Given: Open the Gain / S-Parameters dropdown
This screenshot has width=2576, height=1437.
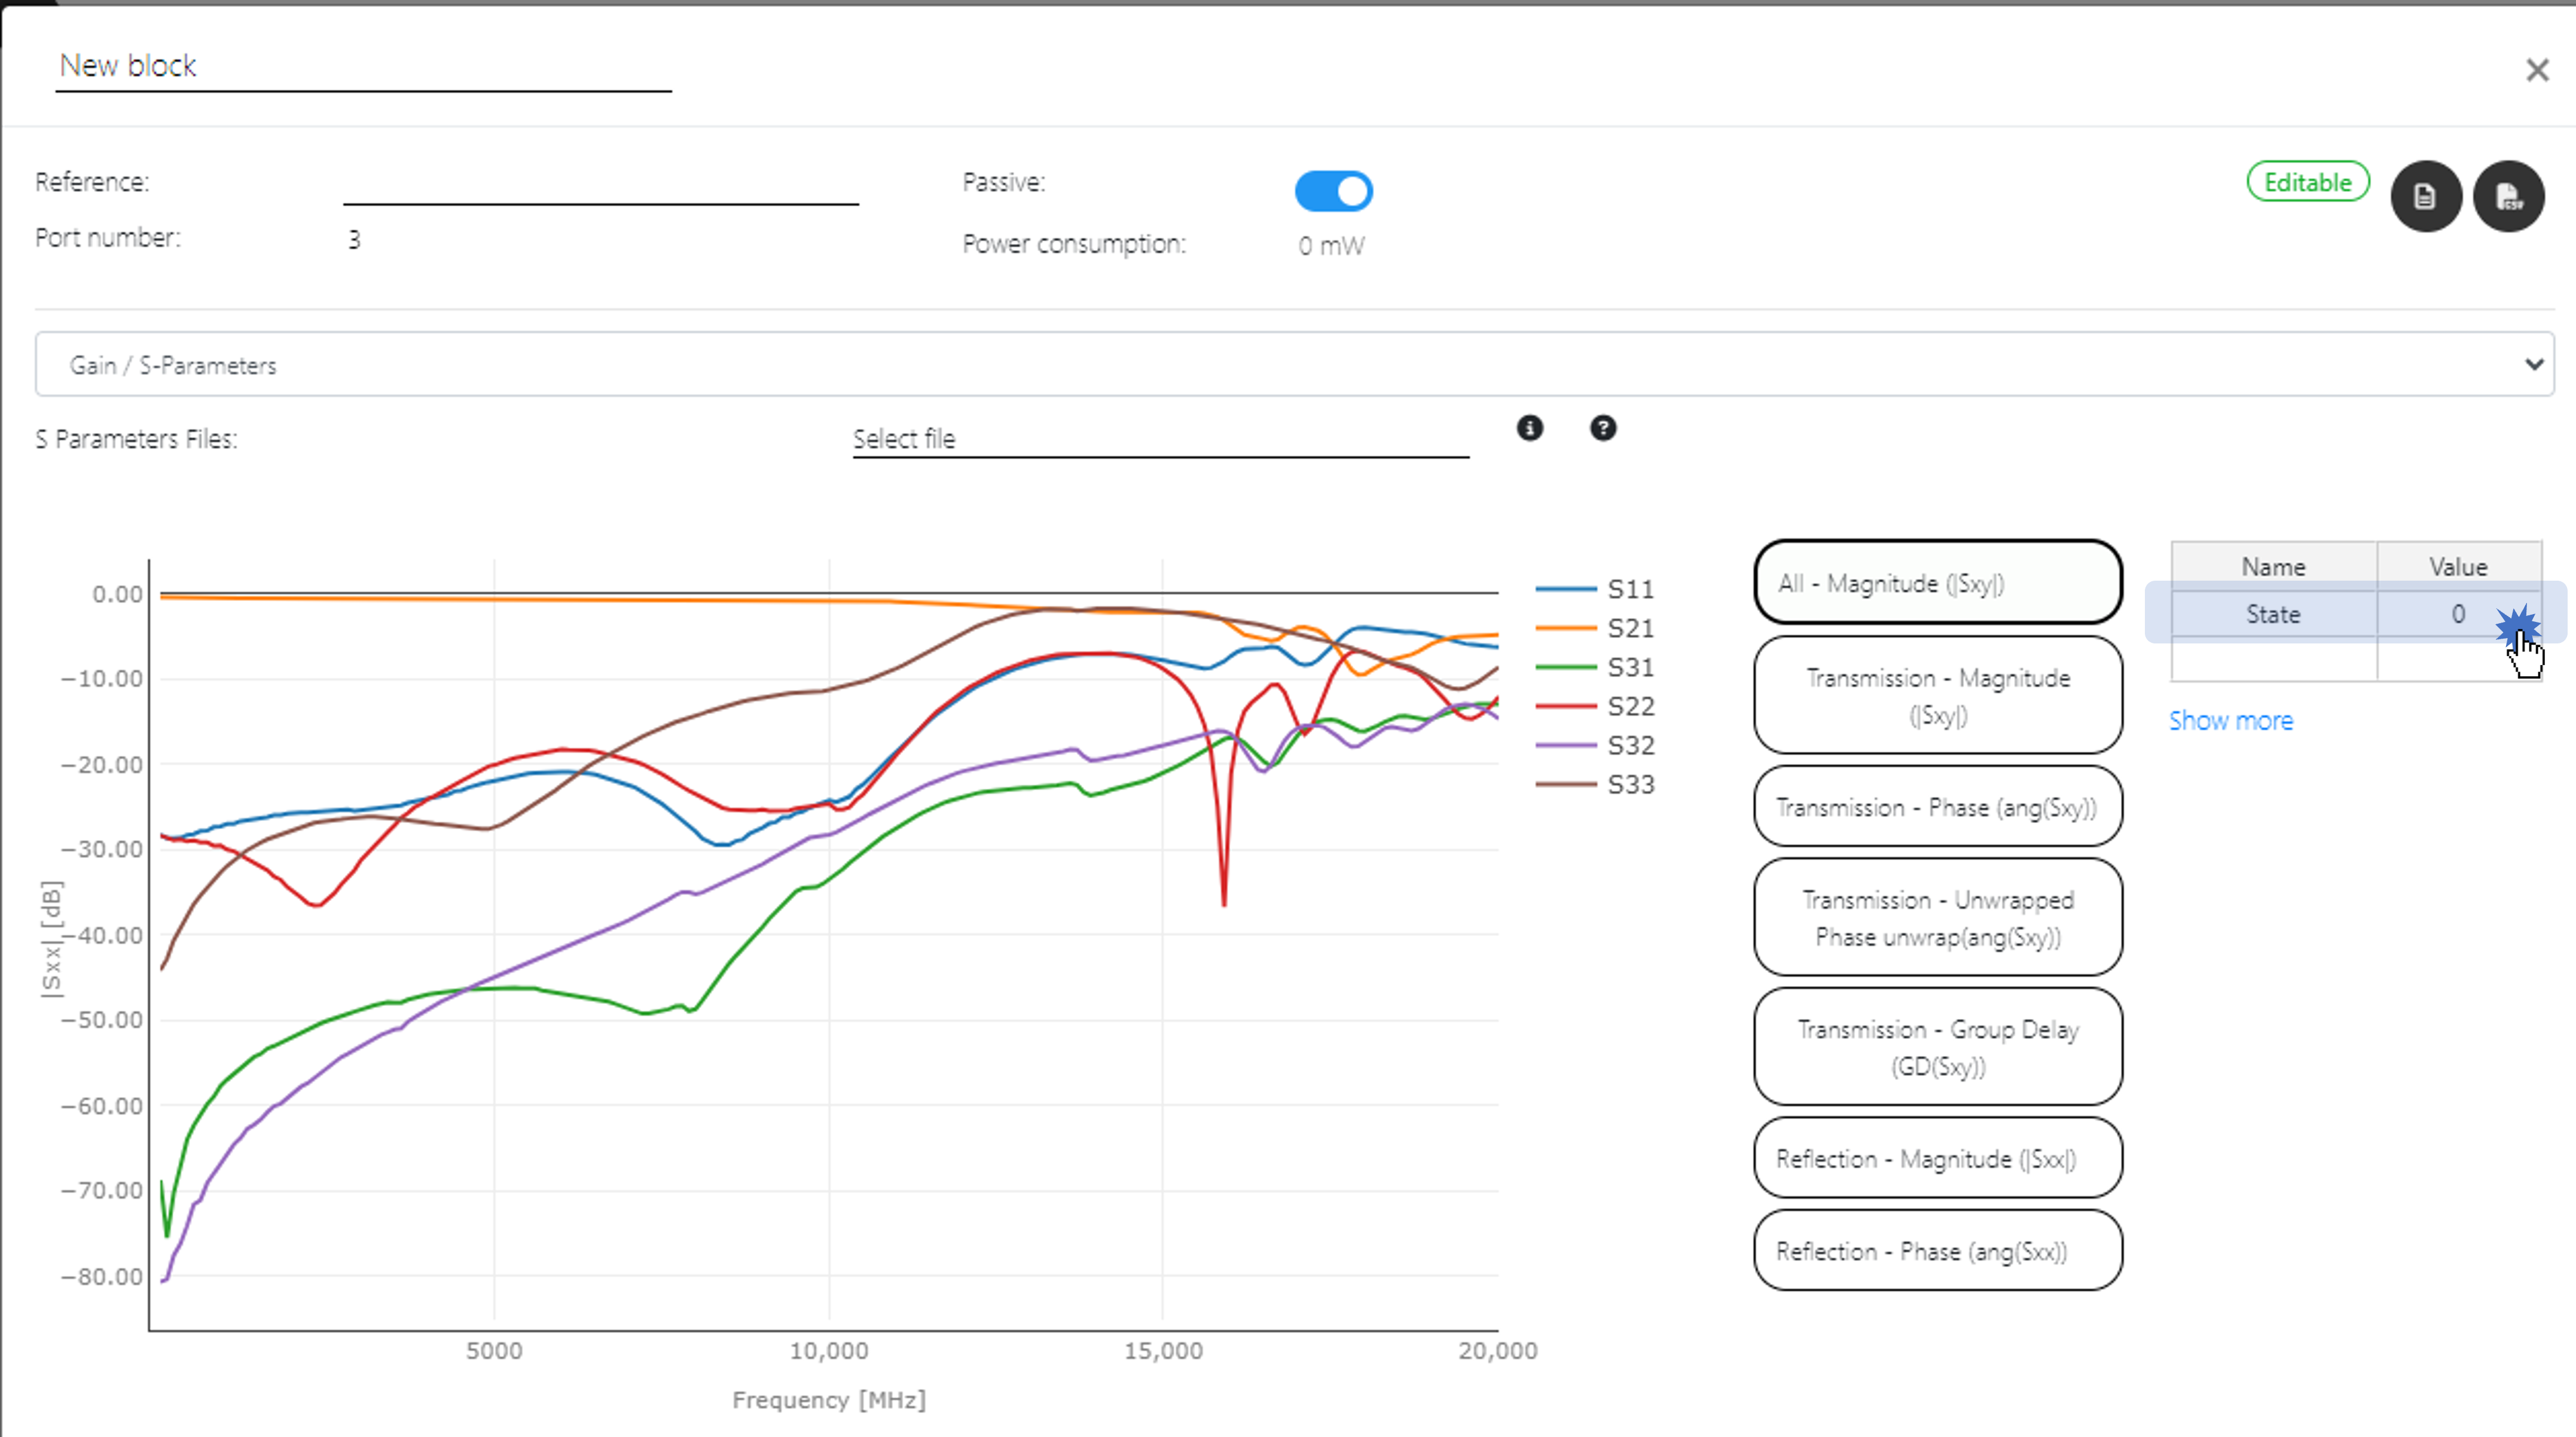Looking at the screenshot, I should coord(1294,364).
